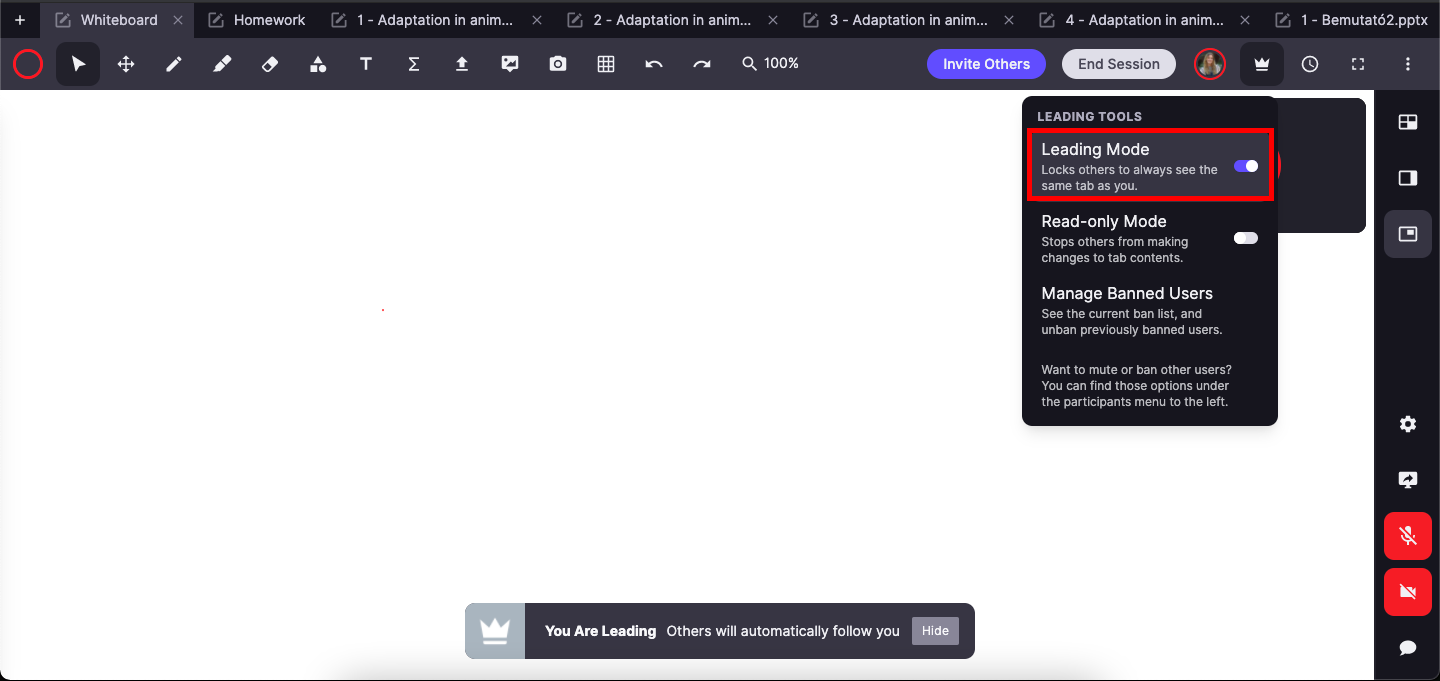The height and width of the screenshot is (681, 1440).
Task: Enable the Read-only Mode switch
Action: click(x=1245, y=238)
